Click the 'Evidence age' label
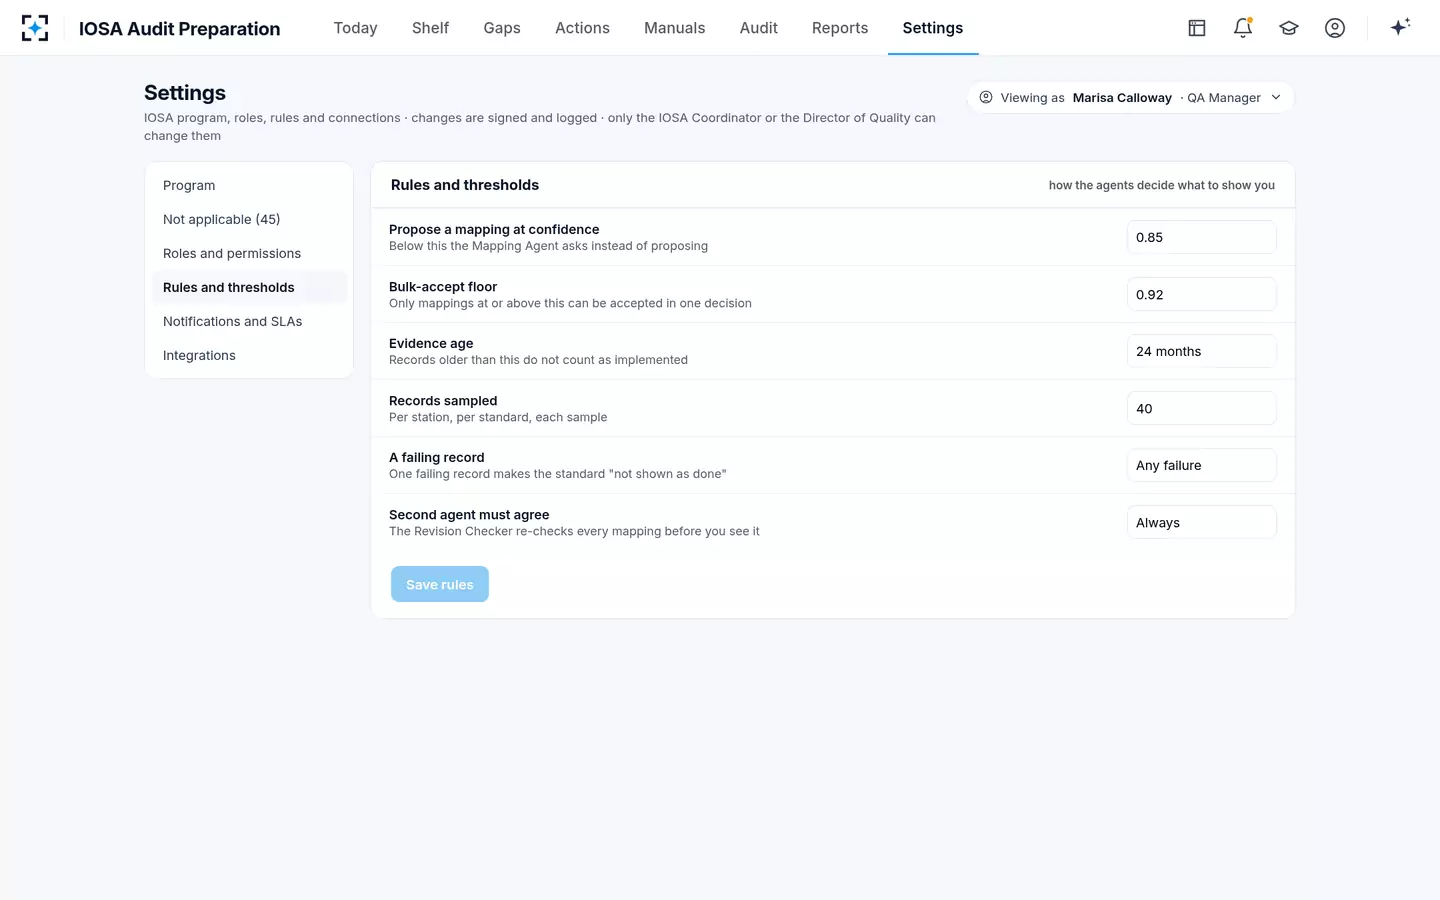The height and width of the screenshot is (900, 1440). (x=431, y=344)
